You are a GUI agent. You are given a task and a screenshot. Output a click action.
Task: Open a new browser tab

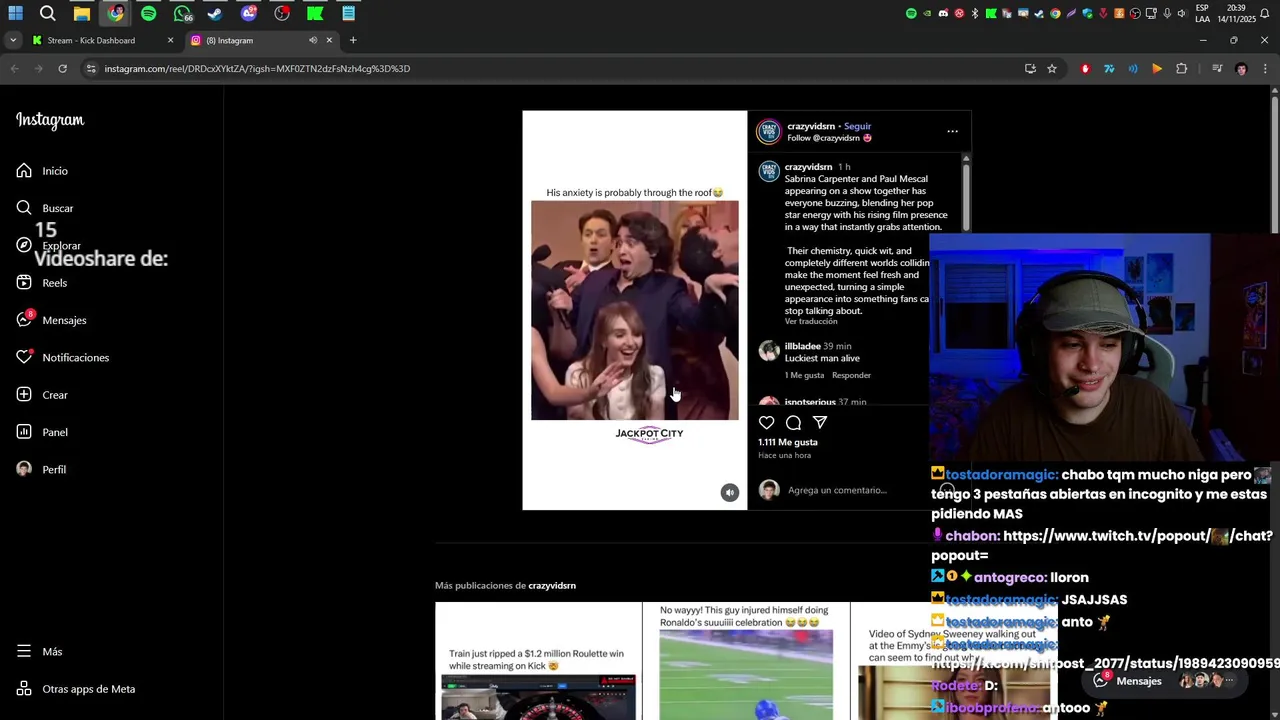[353, 40]
